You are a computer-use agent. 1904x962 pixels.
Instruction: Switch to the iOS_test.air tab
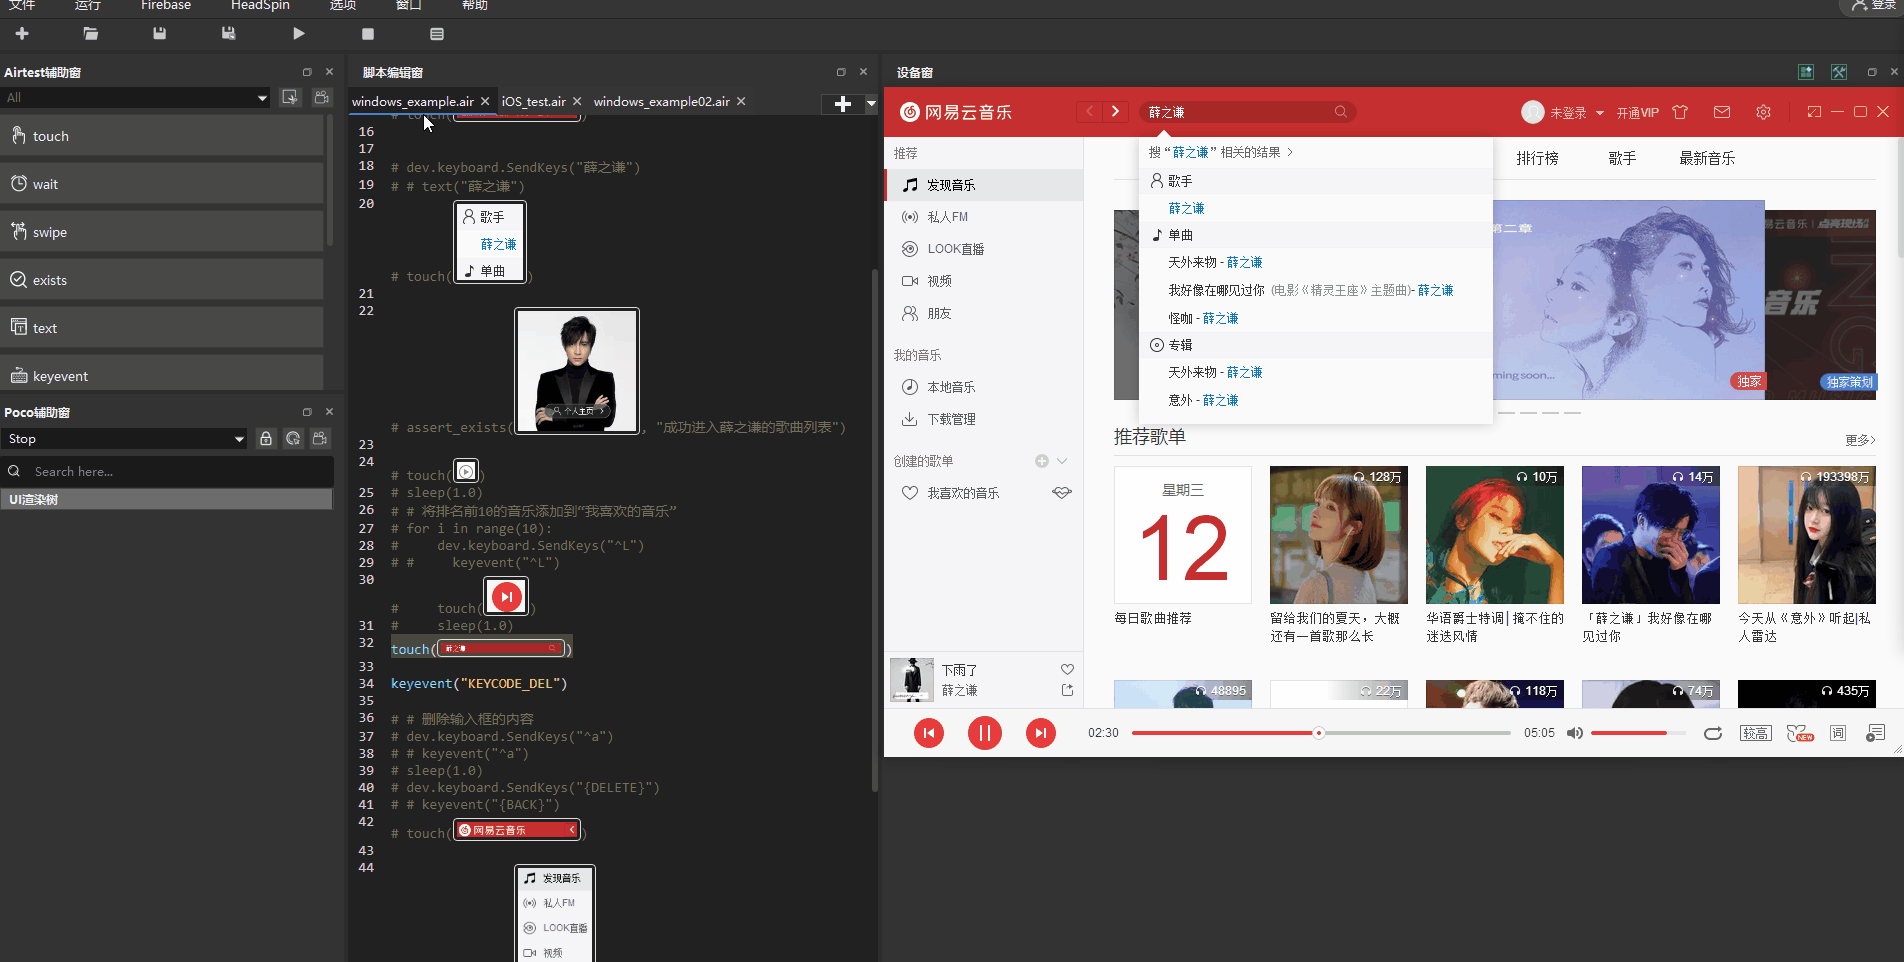[533, 102]
